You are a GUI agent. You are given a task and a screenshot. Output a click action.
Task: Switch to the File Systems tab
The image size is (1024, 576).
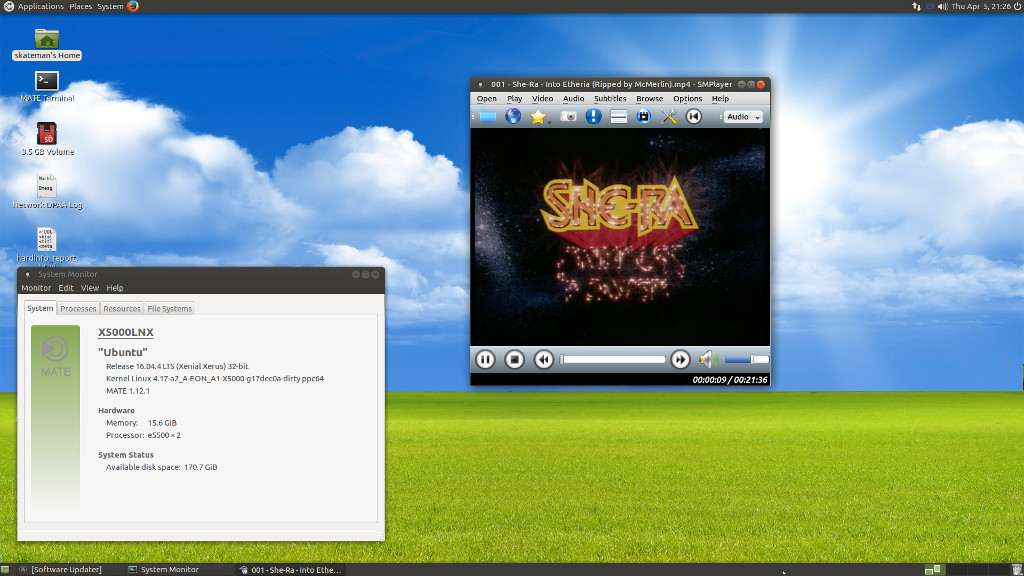170,309
